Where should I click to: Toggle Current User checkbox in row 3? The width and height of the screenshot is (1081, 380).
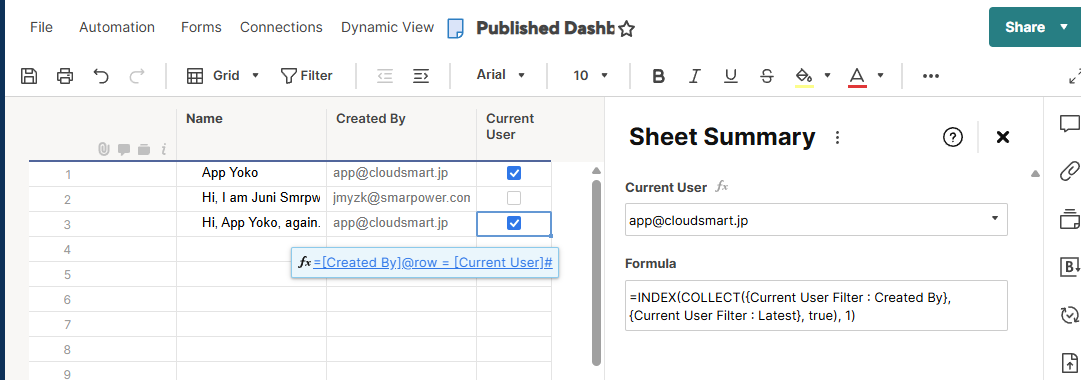click(x=514, y=223)
